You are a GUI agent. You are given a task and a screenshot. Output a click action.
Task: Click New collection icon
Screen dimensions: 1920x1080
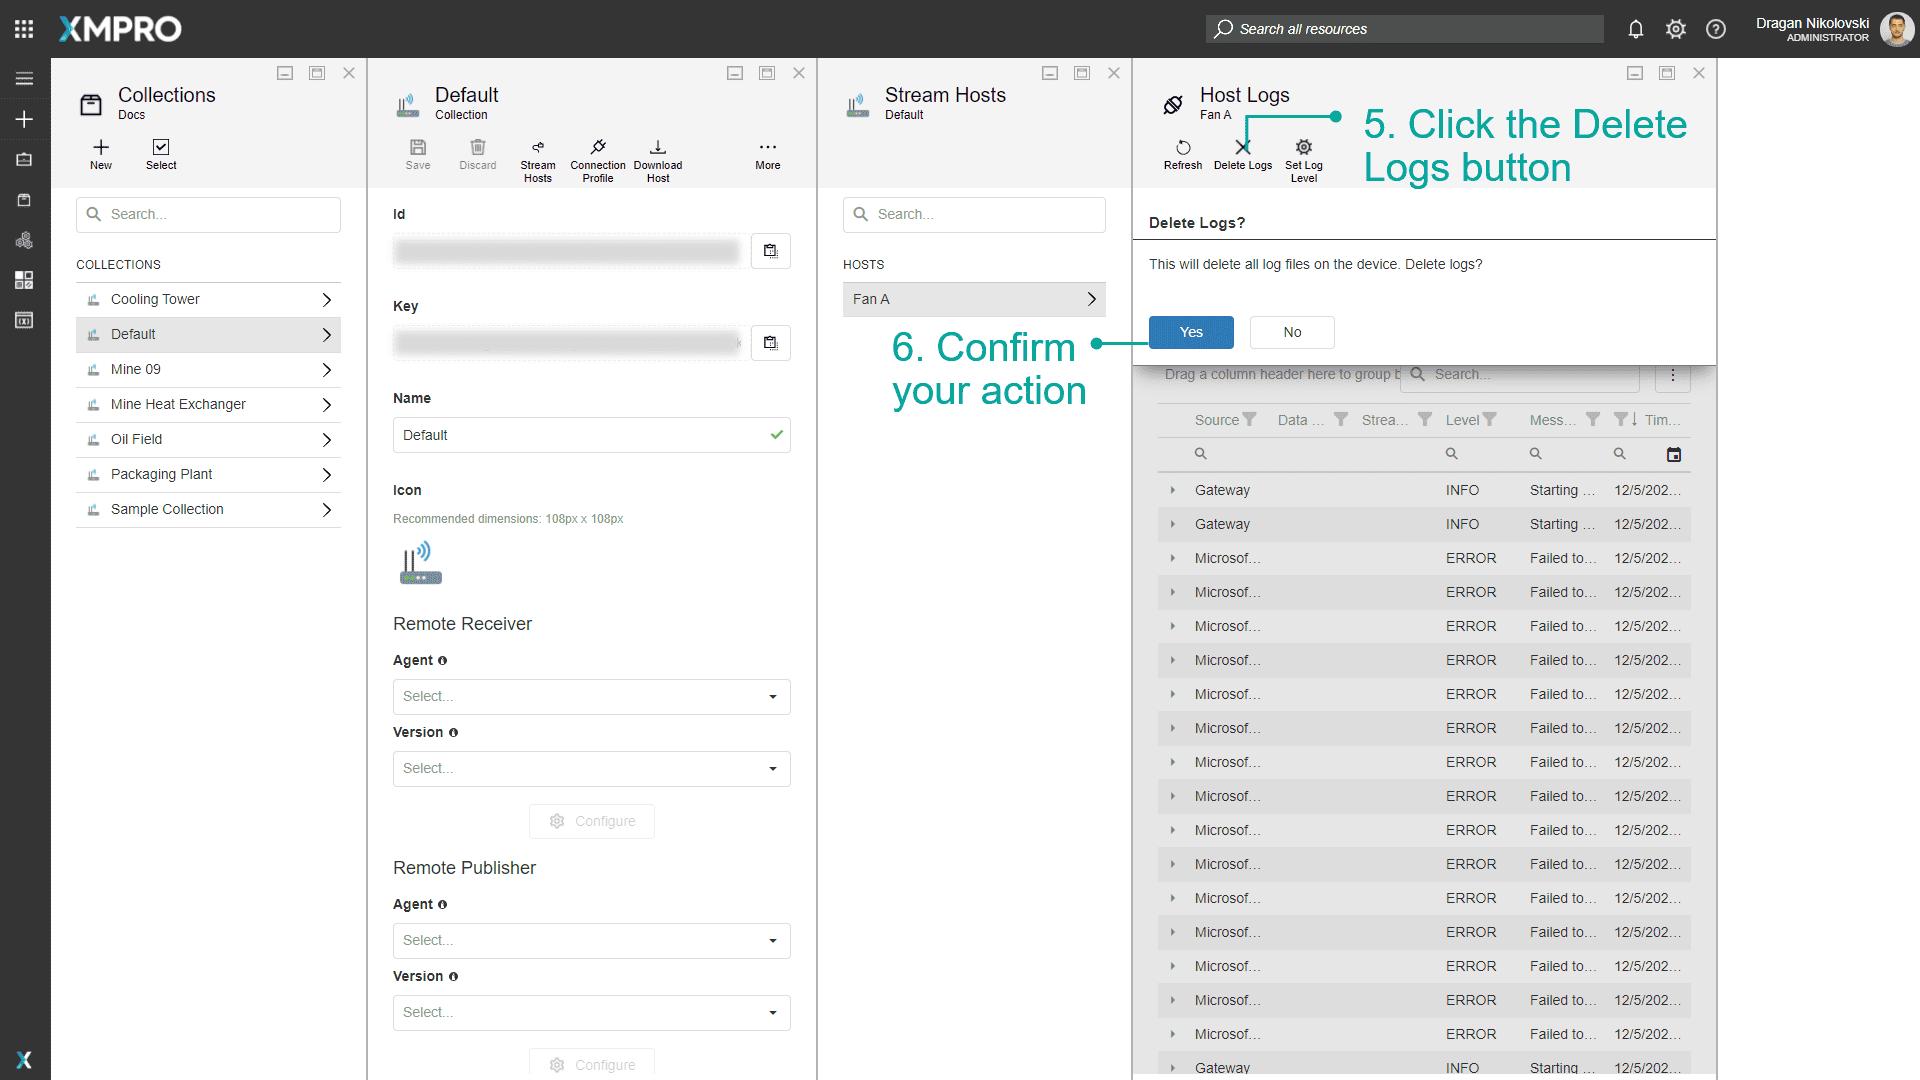coord(101,148)
